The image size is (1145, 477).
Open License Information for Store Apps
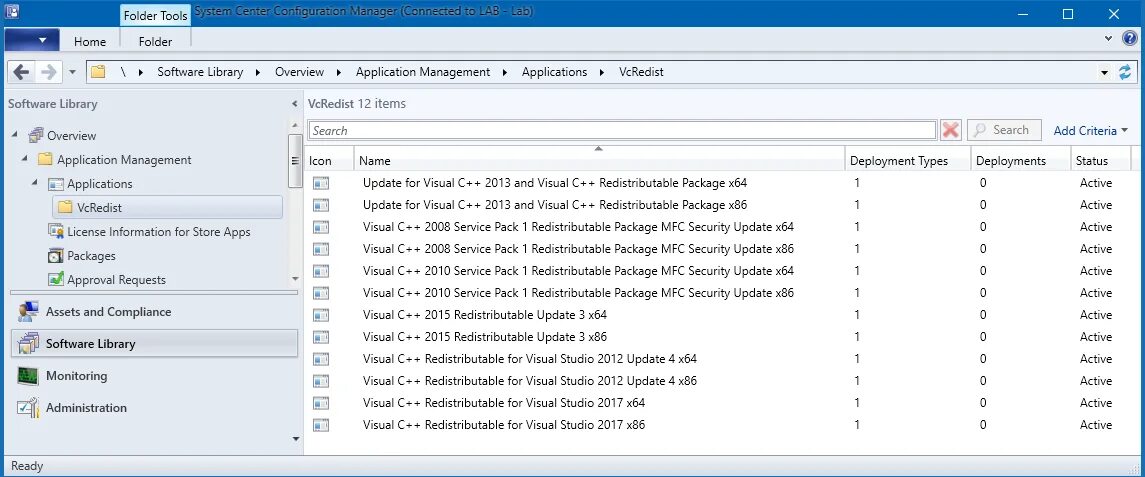point(158,232)
